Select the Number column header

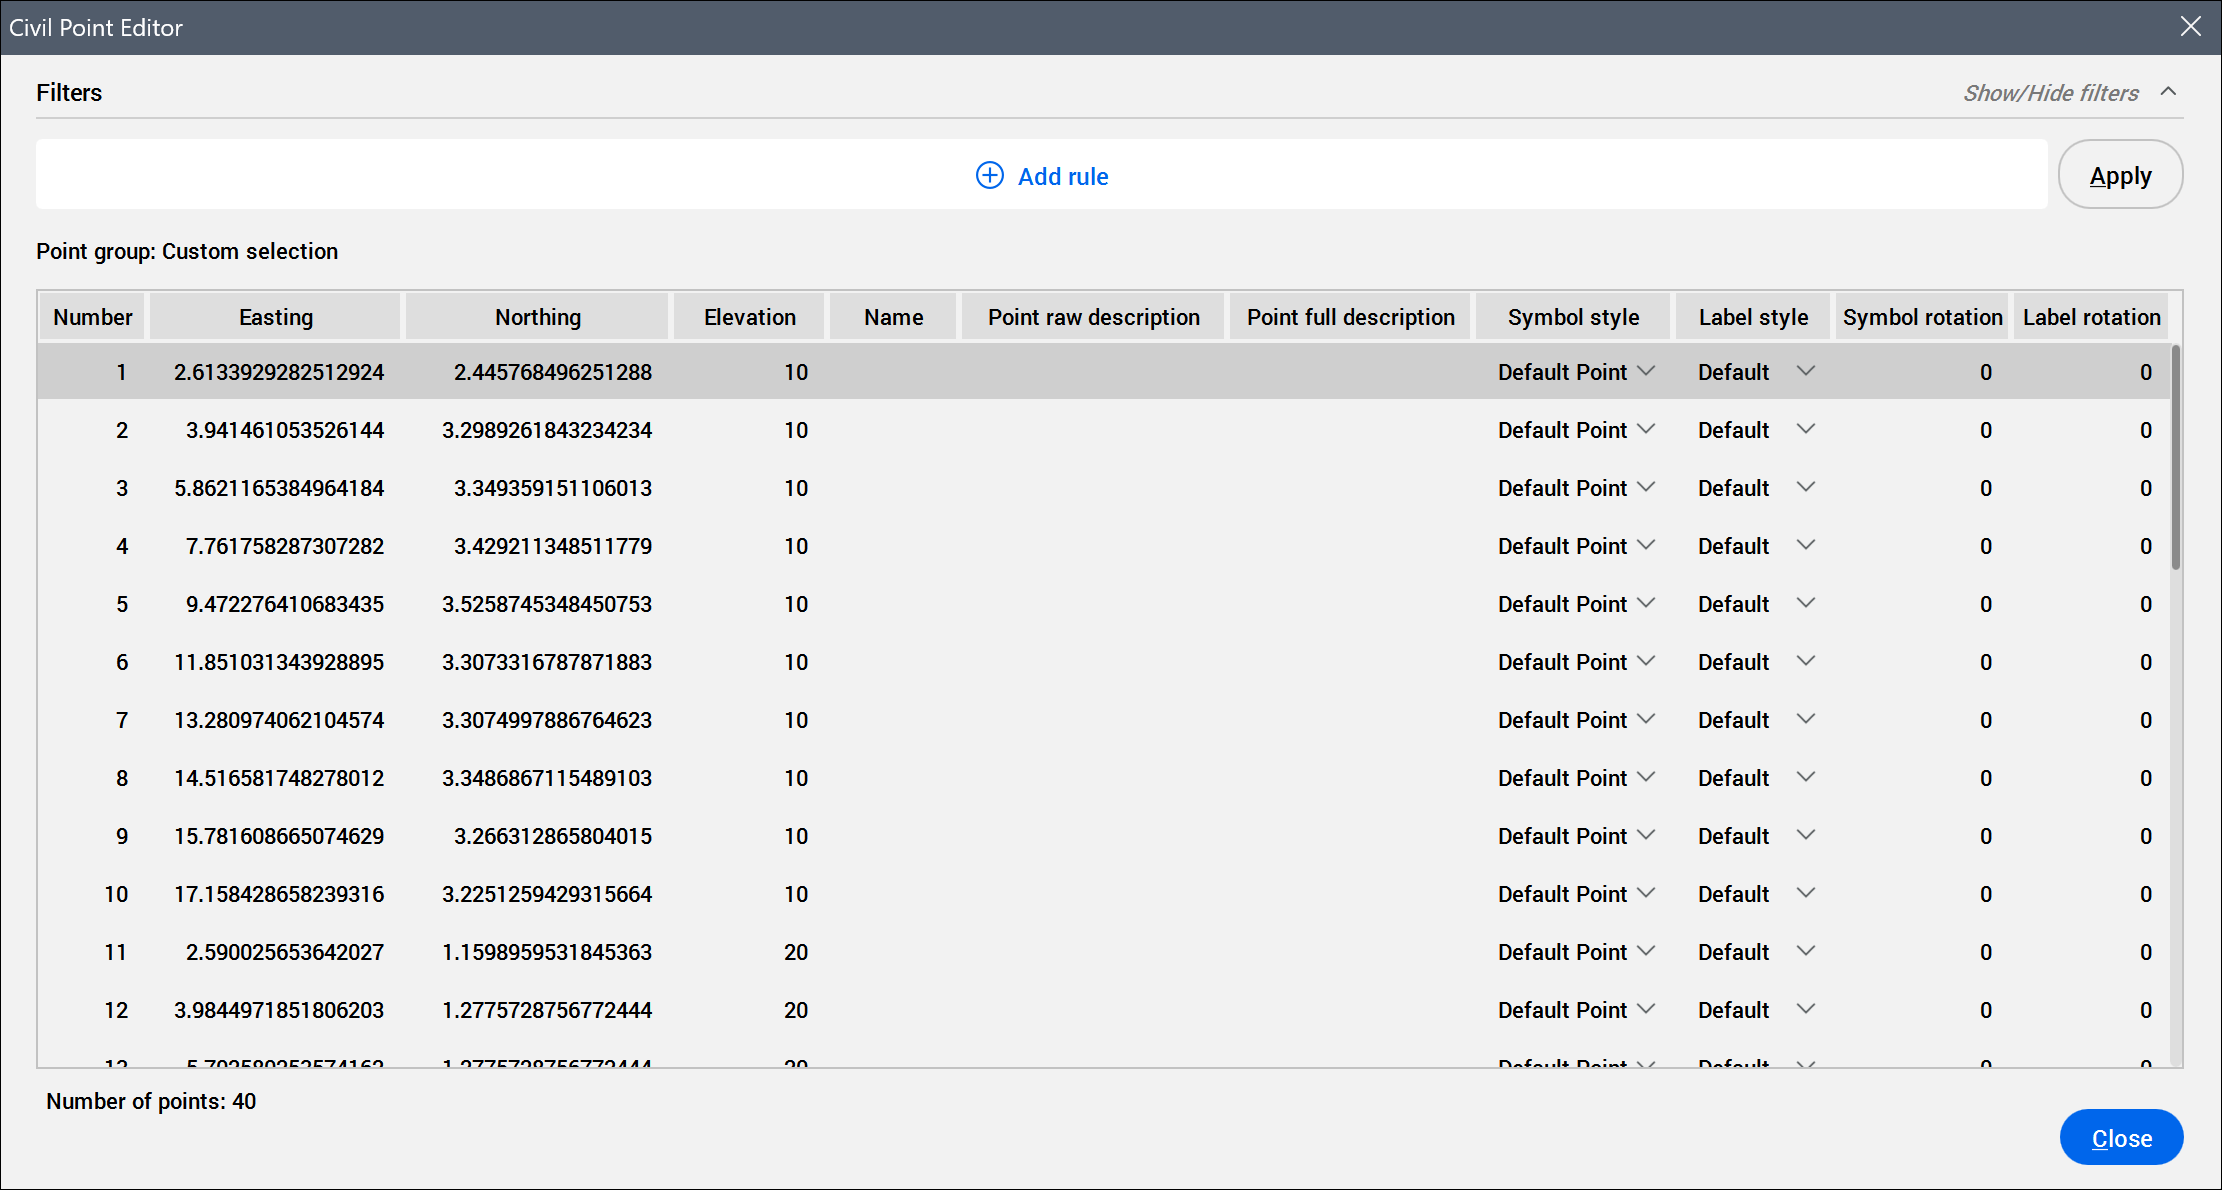coord(92,317)
